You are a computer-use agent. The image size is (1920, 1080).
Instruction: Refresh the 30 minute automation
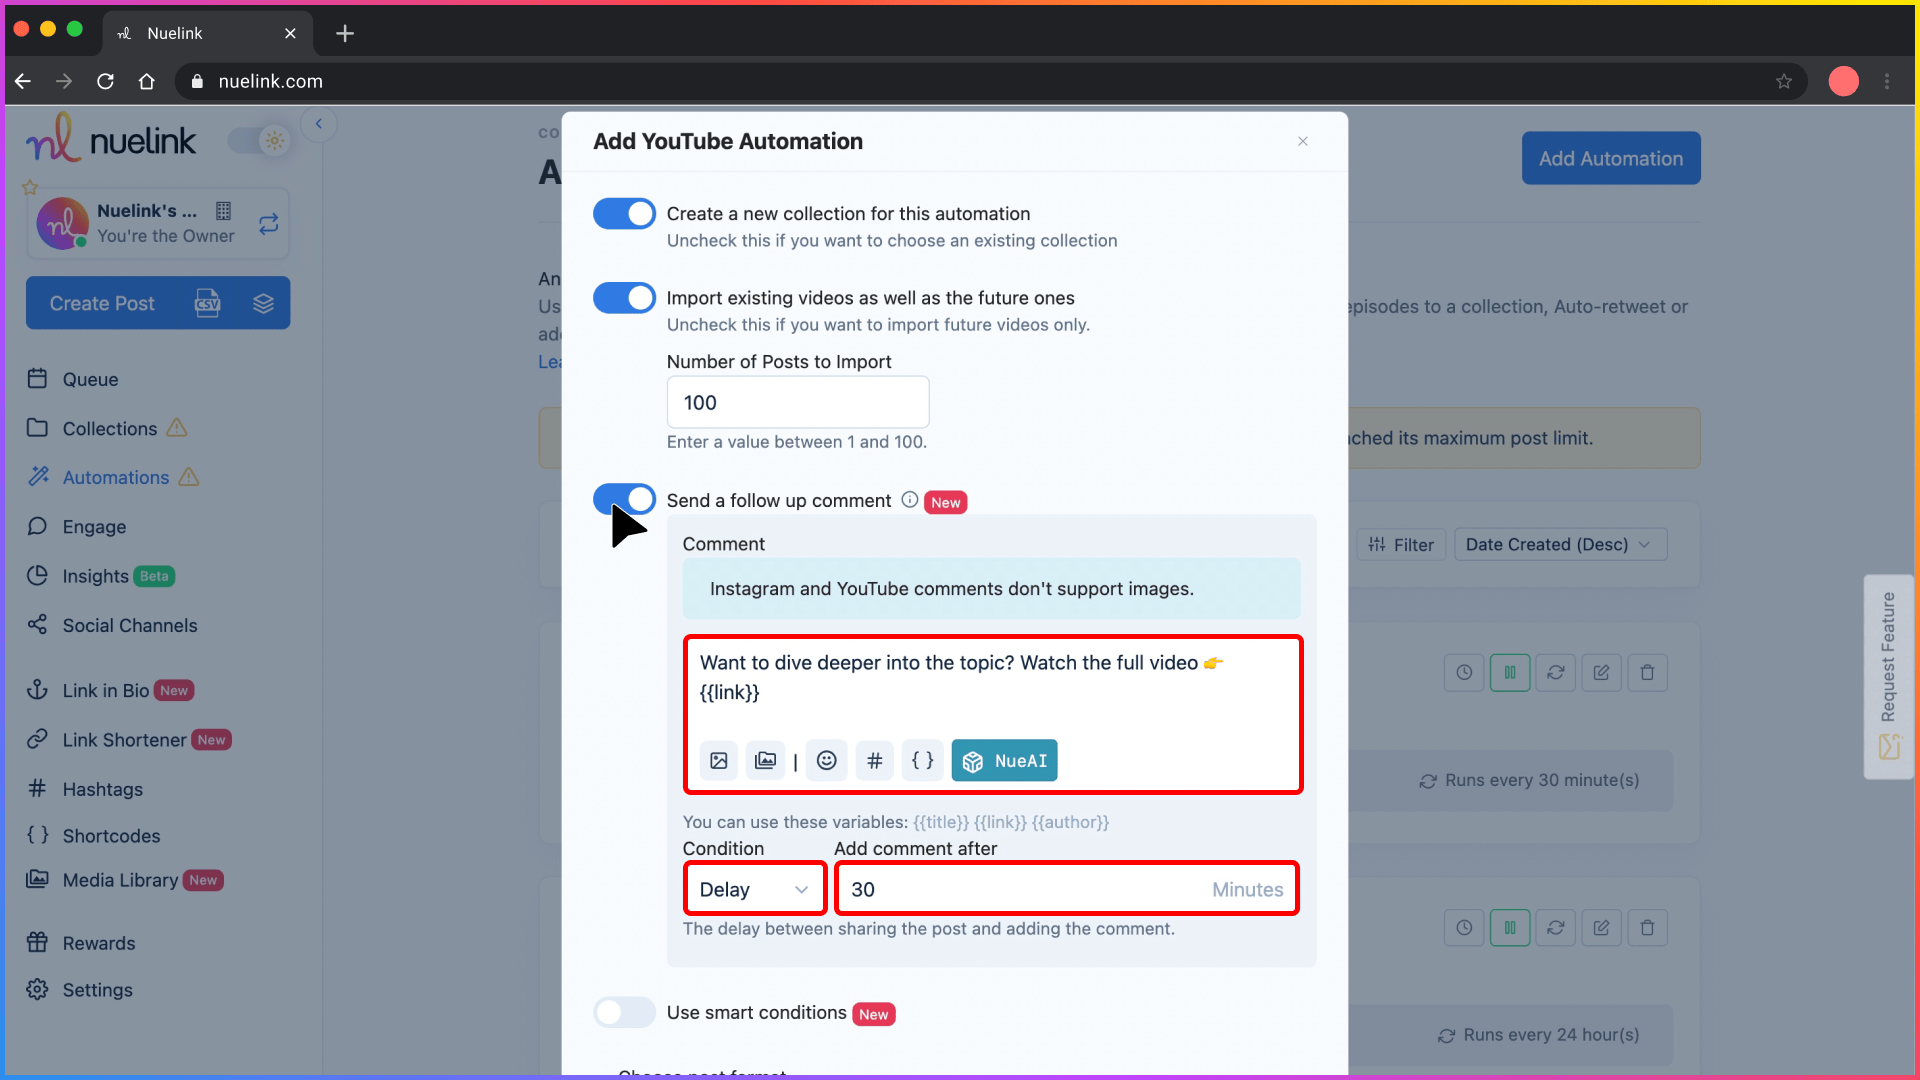pyautogui.click(x=1556, y=673)
